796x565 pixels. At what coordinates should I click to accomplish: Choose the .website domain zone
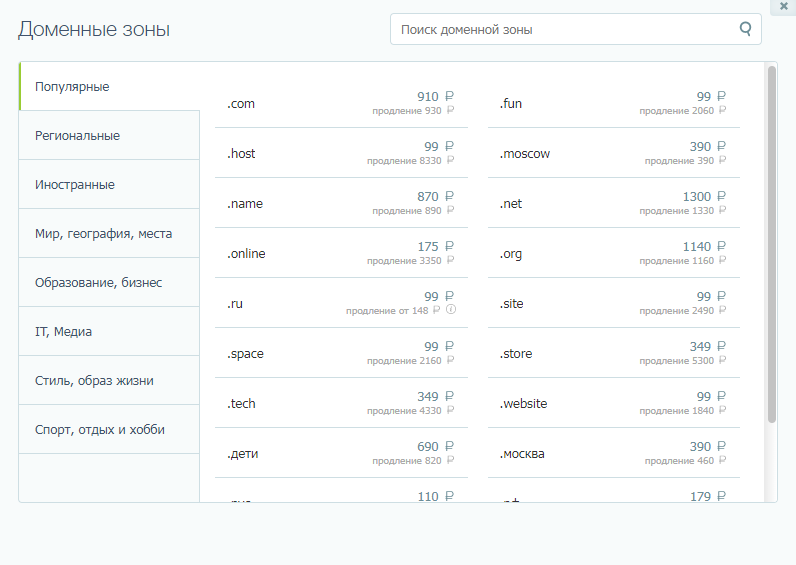(x=524, y=404)
